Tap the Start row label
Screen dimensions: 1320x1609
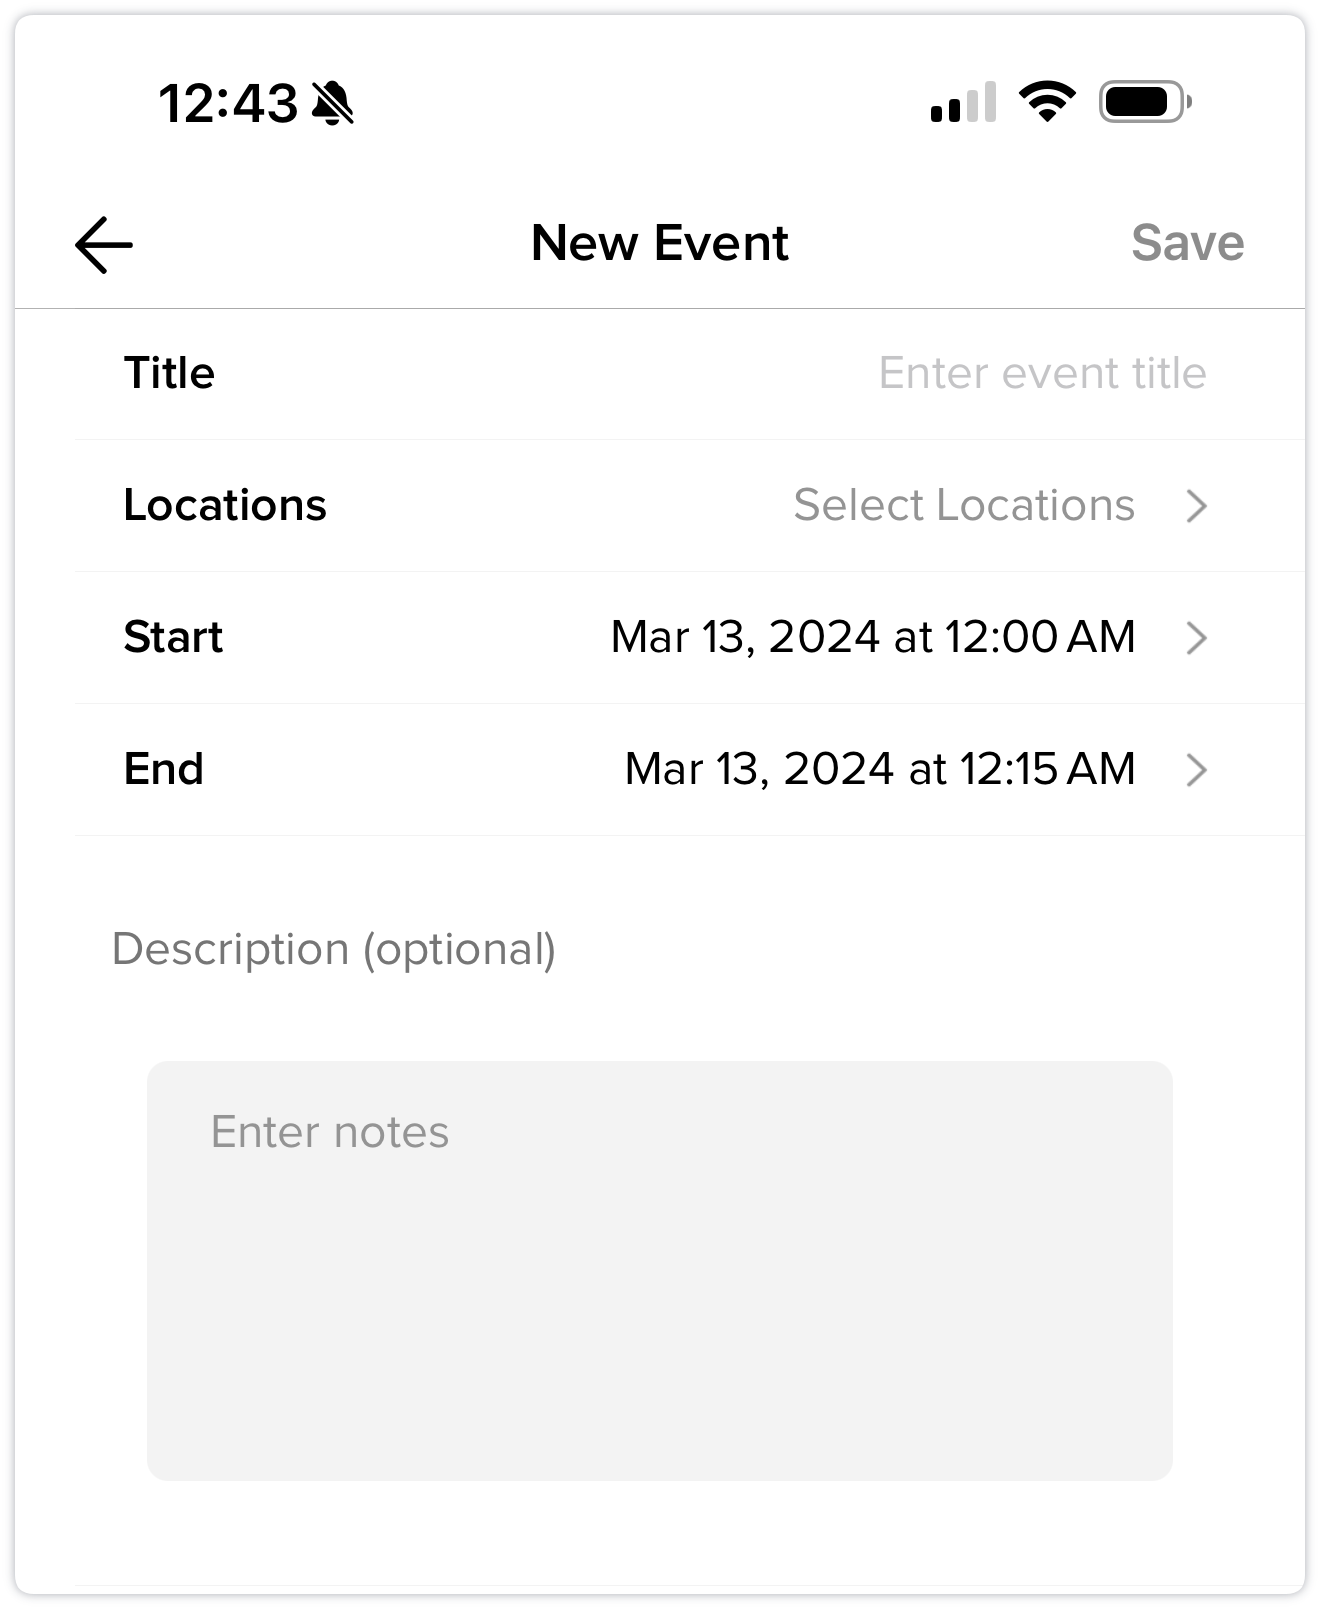(173, 637)
